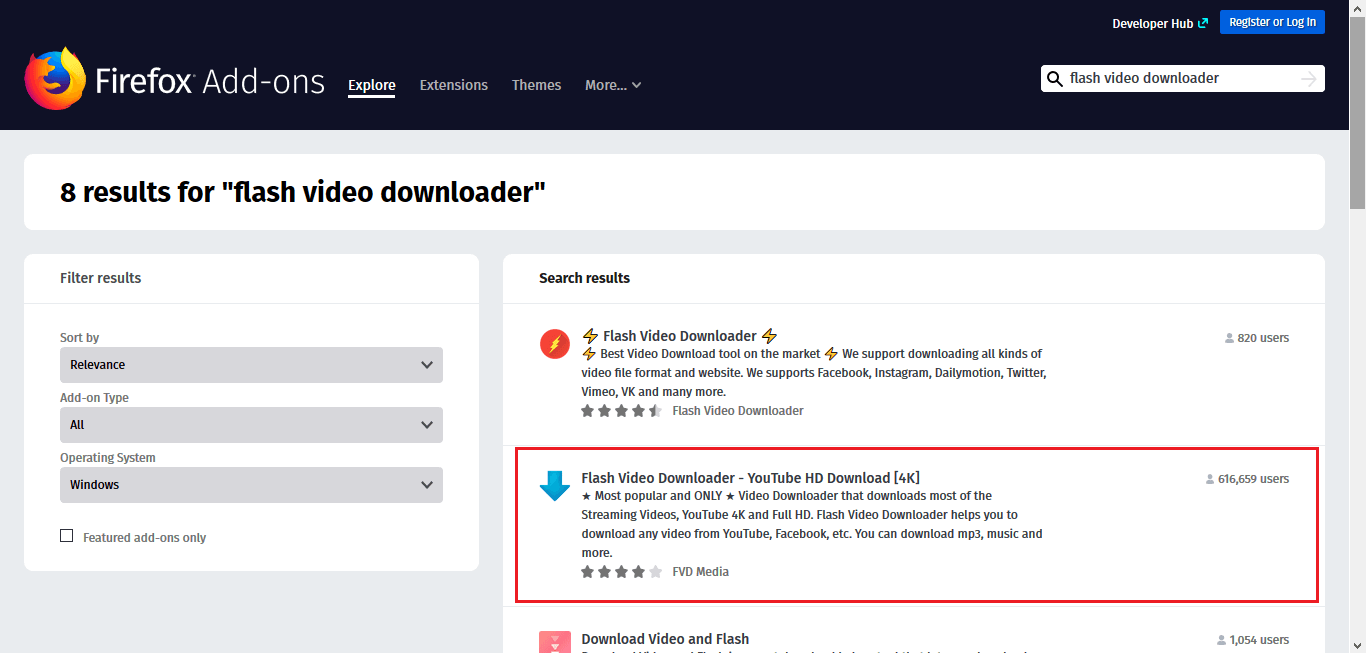
Task: Open the Sort by Relevance dropdown
Action: pyautogui.click(x=251, y=365)
